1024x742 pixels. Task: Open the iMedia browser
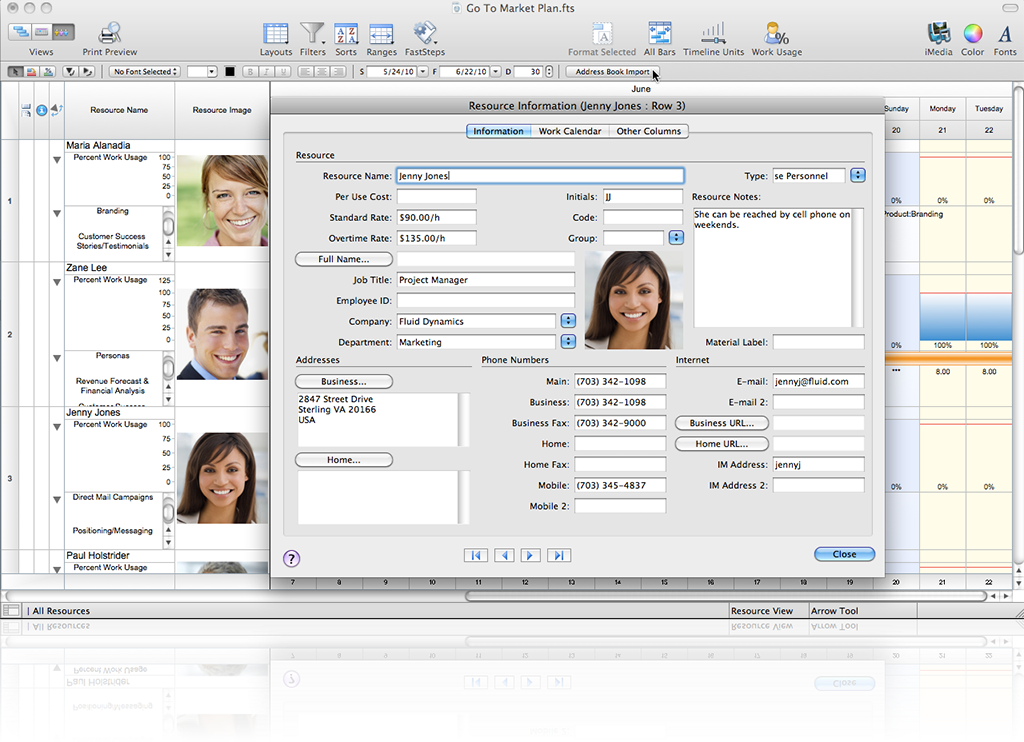(x=938, y=33)
